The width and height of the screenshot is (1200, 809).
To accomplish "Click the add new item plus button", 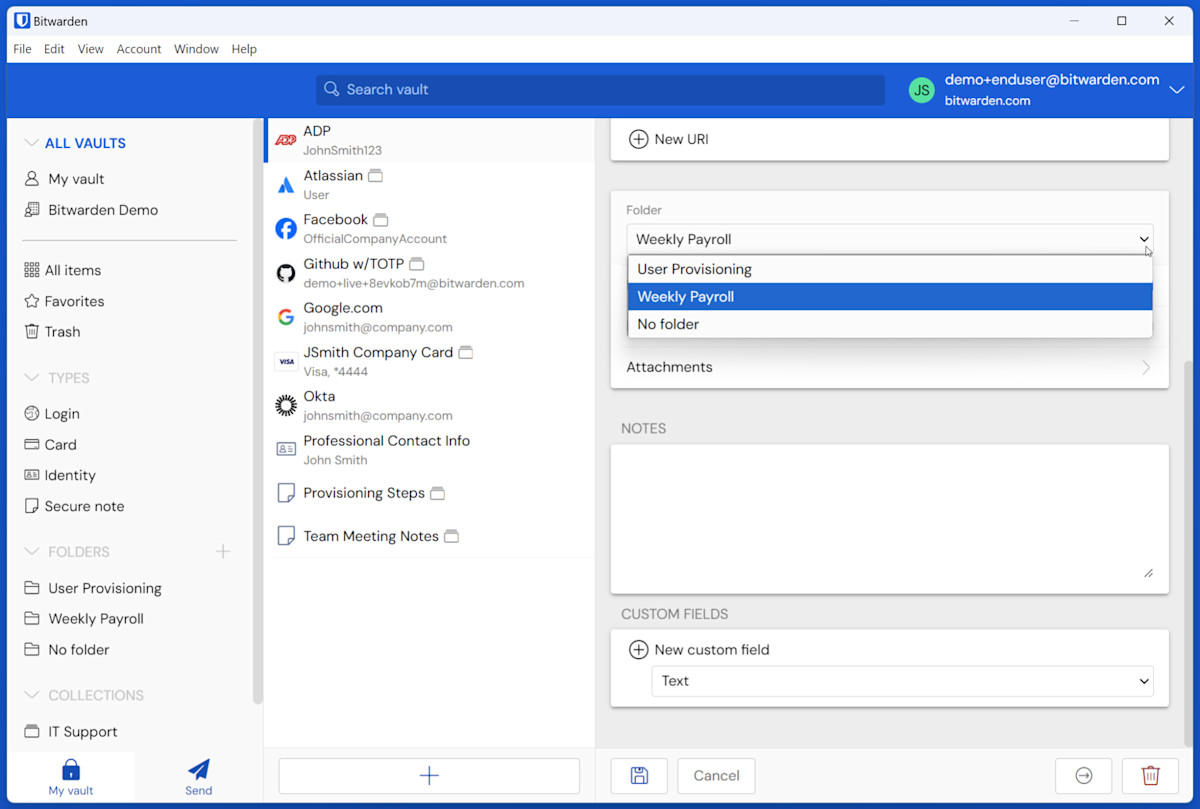I will (x=429, y=776).
